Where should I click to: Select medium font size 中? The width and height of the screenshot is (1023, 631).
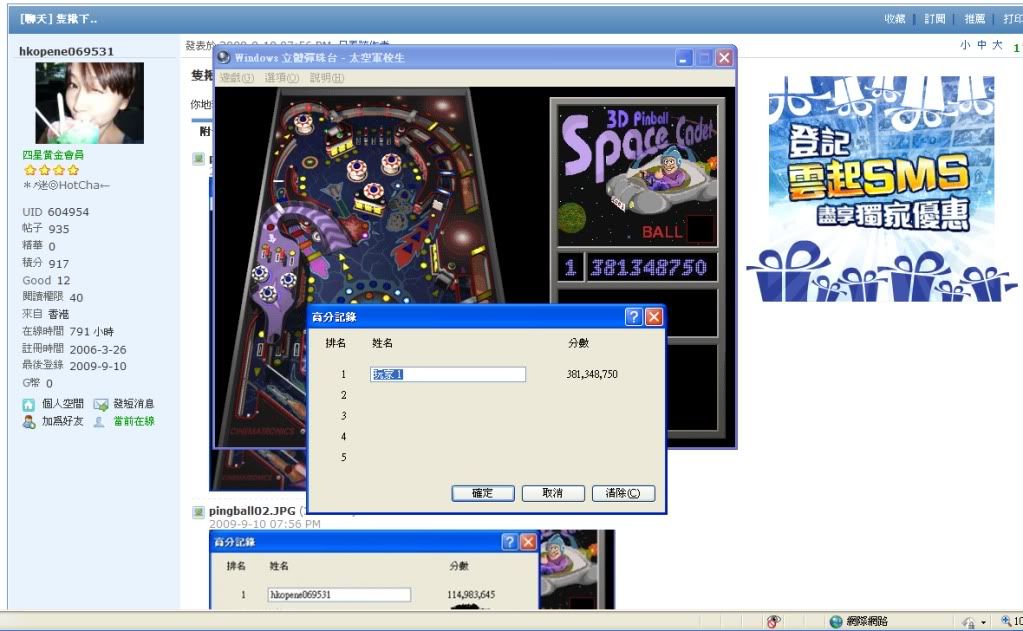981,45
